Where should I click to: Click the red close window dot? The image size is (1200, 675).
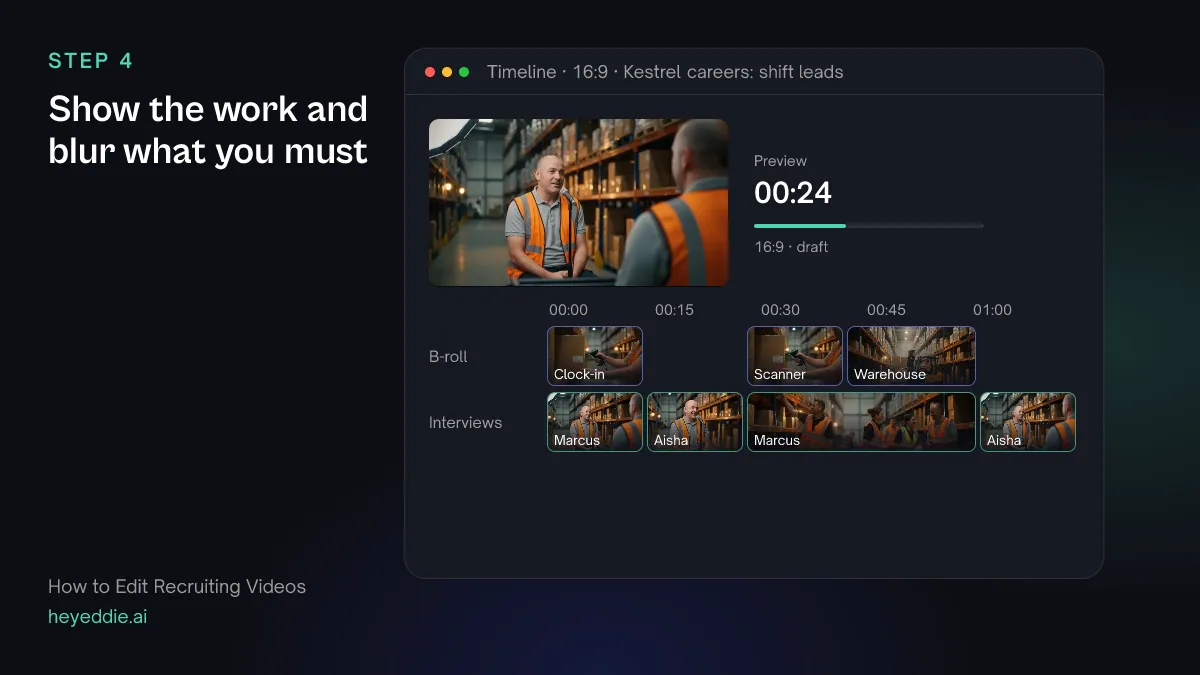pyautogui.click(x=430, y=72)
